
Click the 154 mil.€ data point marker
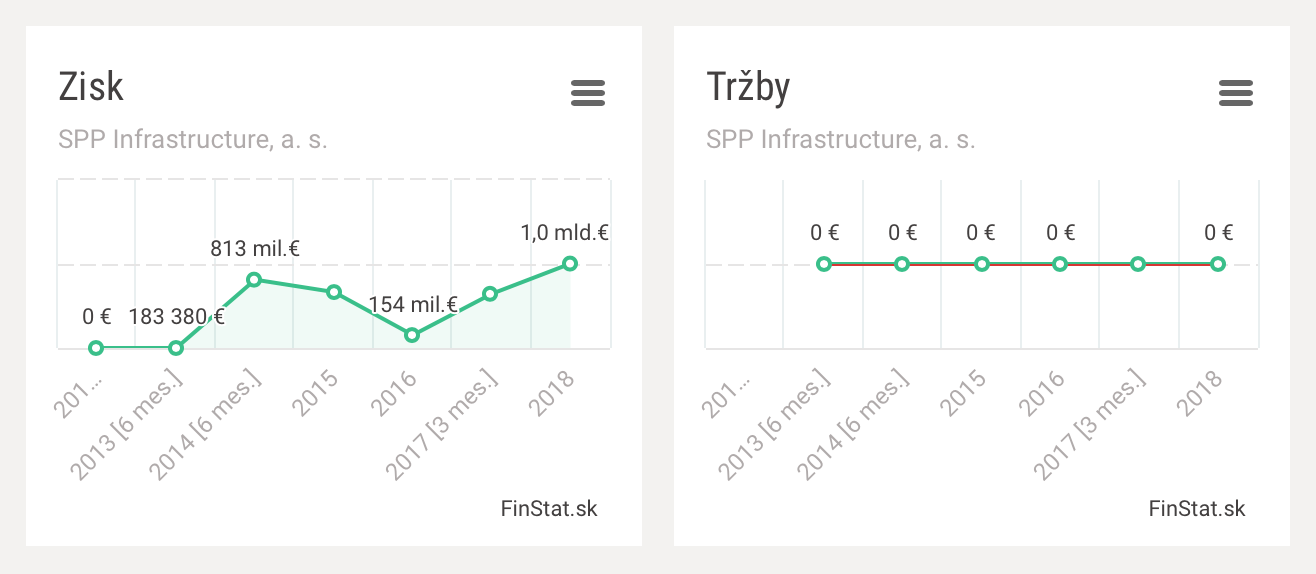[412, 335]
